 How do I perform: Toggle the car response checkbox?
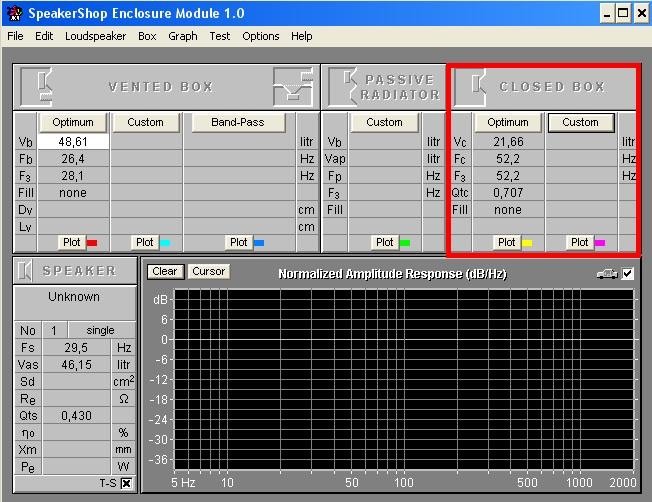(627, 274)
